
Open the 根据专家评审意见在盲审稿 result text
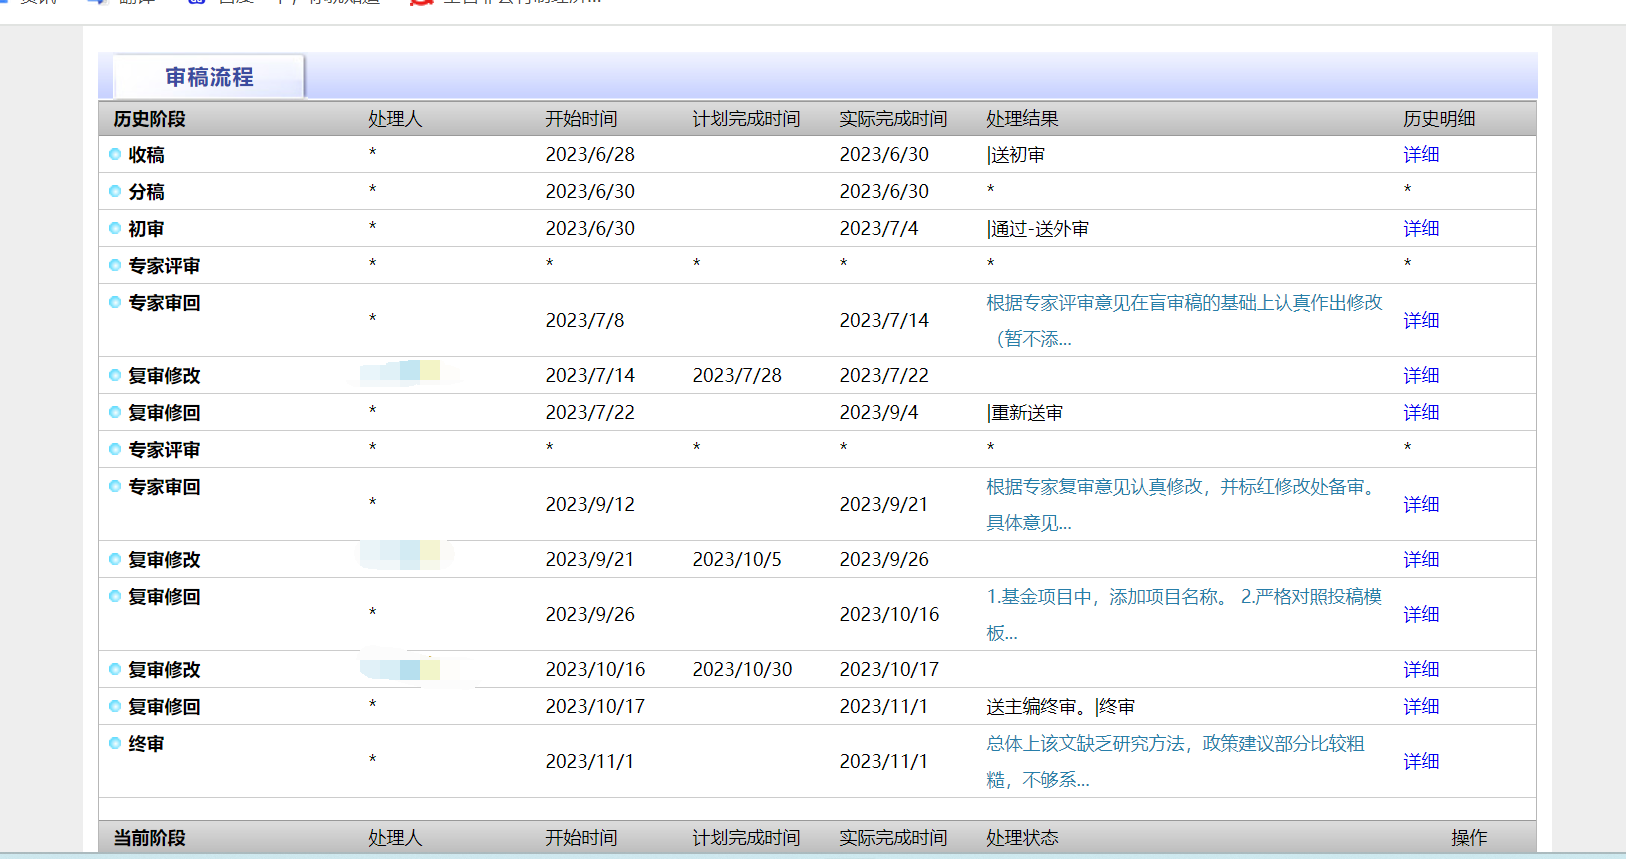coord(1183,303)
